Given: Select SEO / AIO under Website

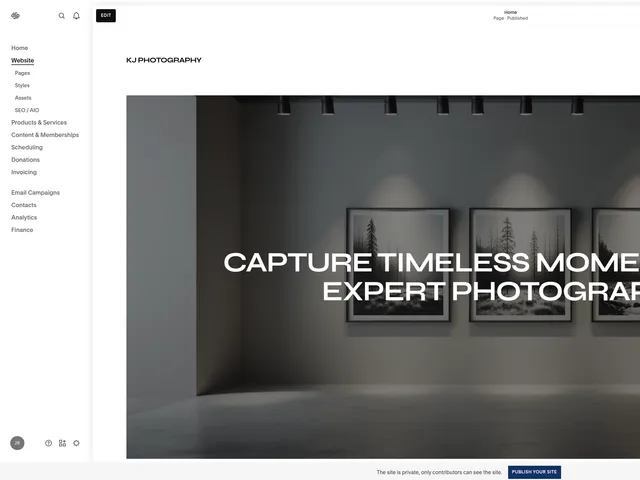Looking at the screenshot, I should [x=27, y=110].
